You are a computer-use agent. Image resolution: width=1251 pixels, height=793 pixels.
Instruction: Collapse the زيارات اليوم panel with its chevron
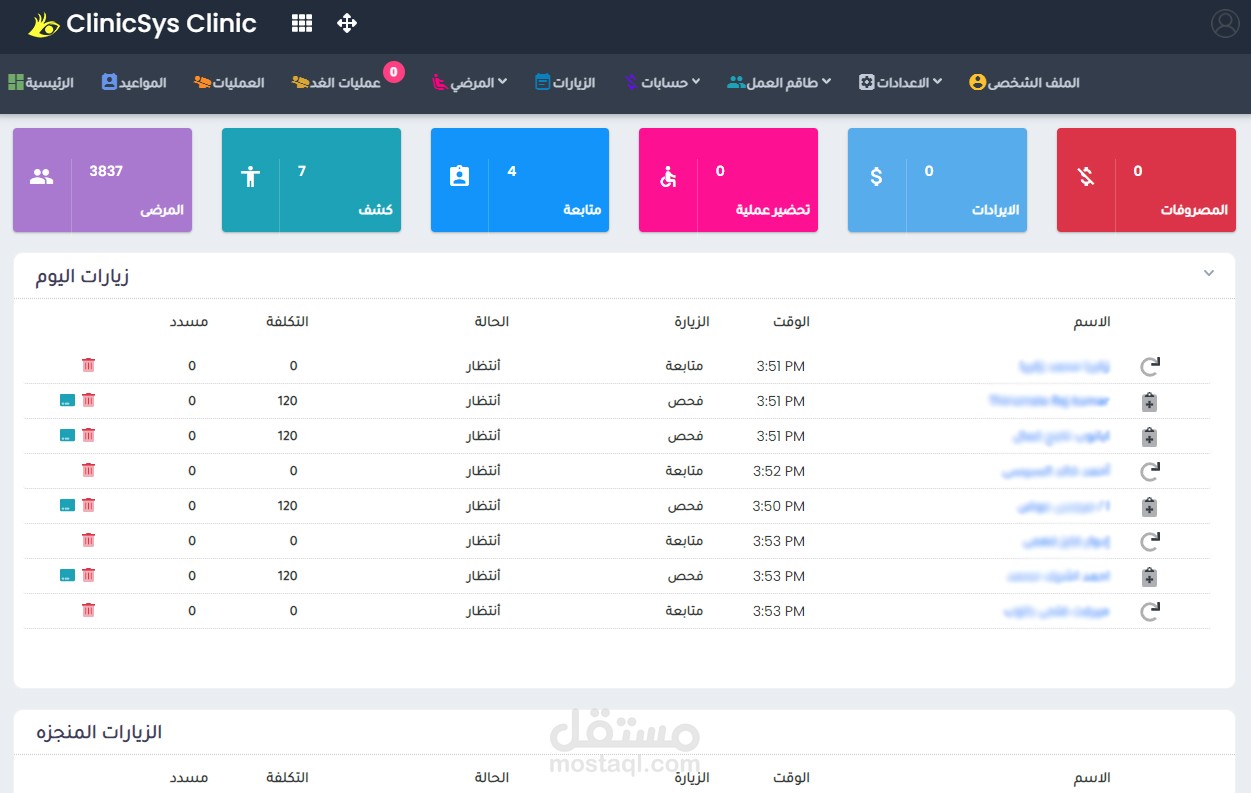tap(1208, 273)
